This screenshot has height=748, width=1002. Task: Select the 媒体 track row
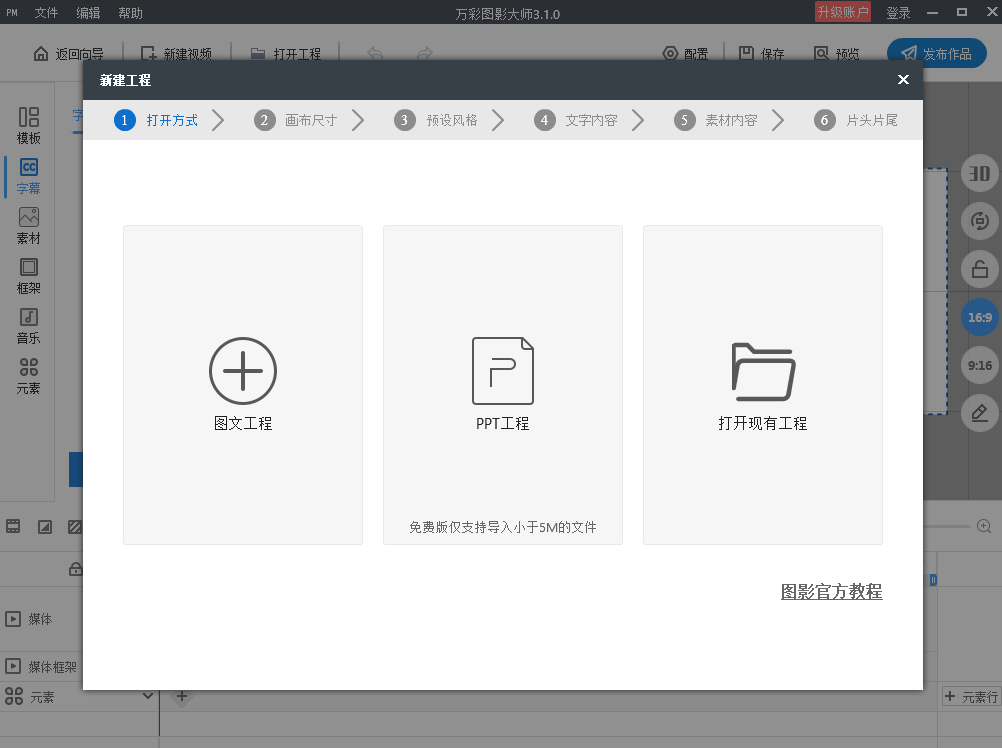coord(42,619)
